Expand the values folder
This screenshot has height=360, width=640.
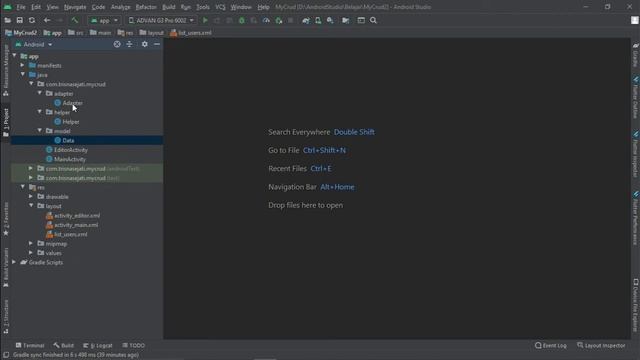pyautogui.click(x=31, y=253)
